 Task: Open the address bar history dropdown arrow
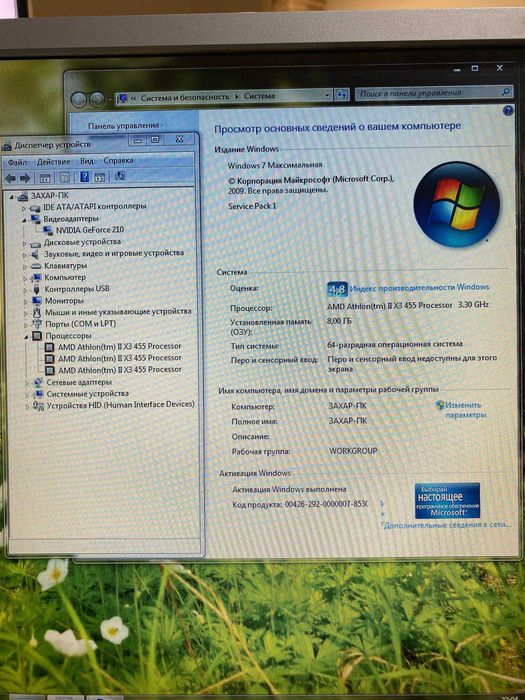327,95
